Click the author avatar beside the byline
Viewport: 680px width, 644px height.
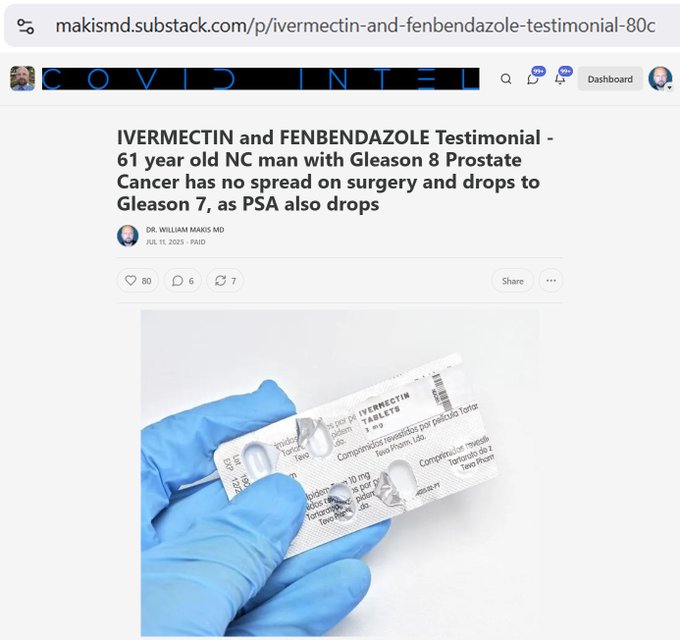tap(128, 235)
